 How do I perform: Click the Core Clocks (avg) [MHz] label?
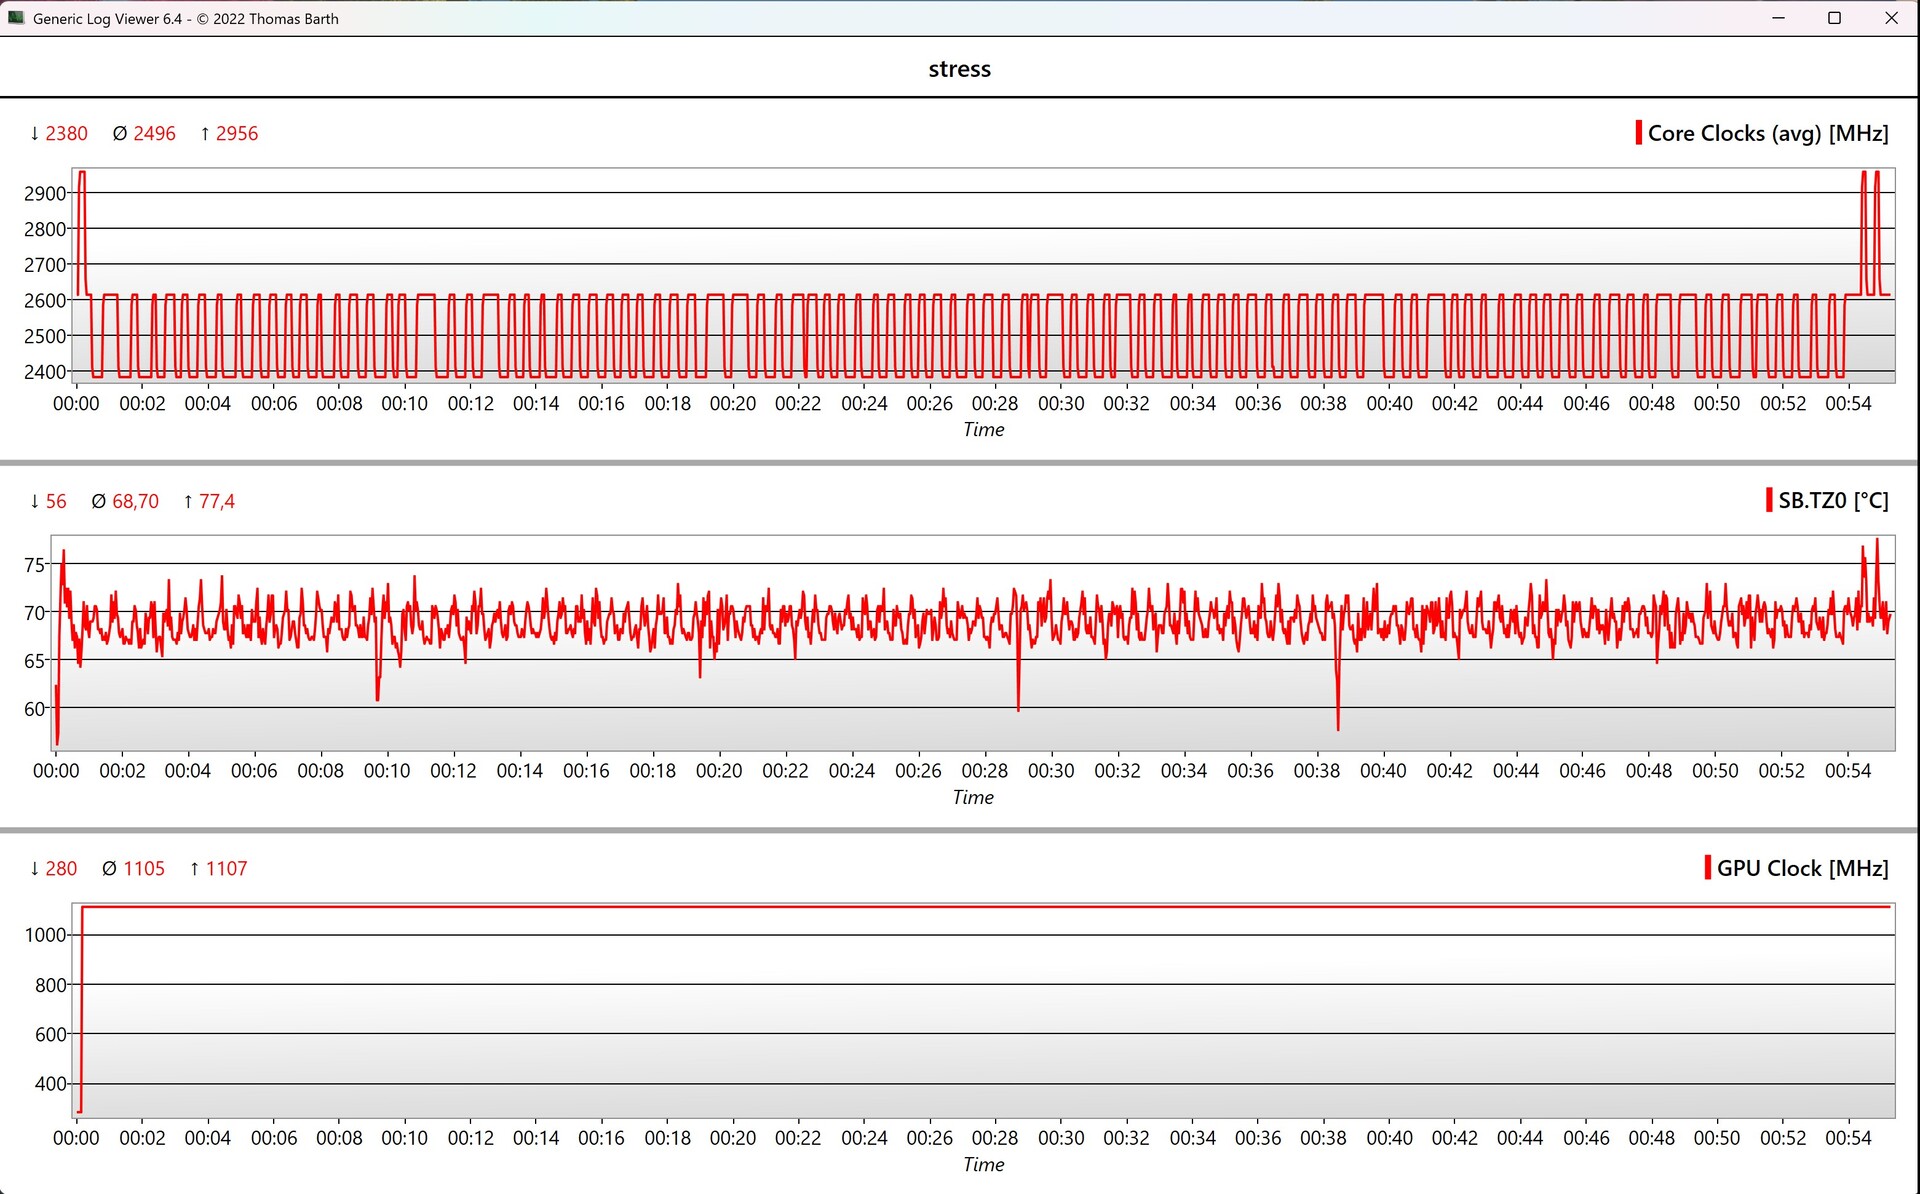pyautogui.click(x=1767, y=133)
